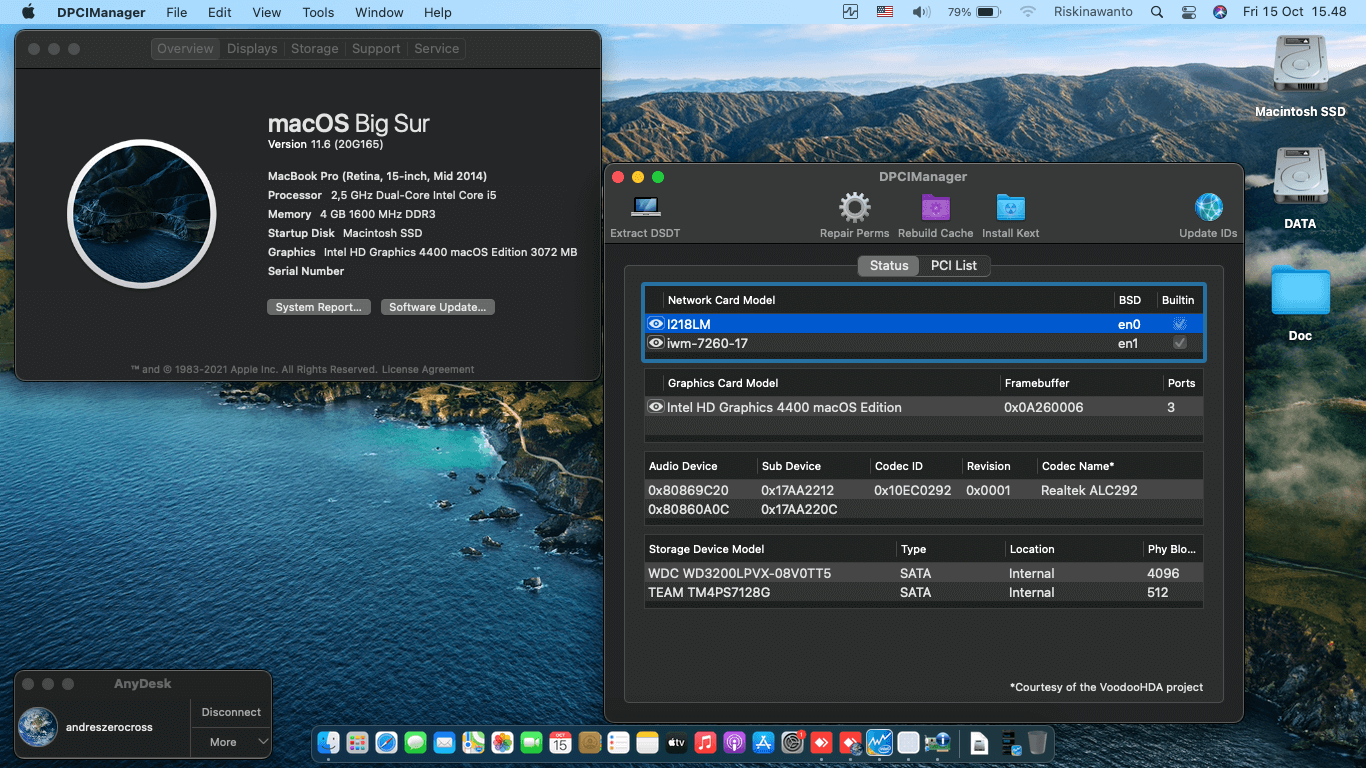Open the License Agreement link

pyautogui.click(x=428, y=369)
